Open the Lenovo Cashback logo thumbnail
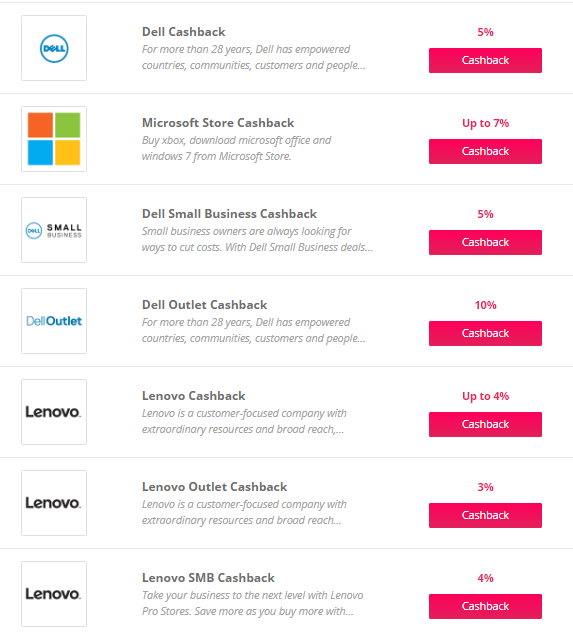This screenshot has width=573, height=639. (x=54, y=412)
